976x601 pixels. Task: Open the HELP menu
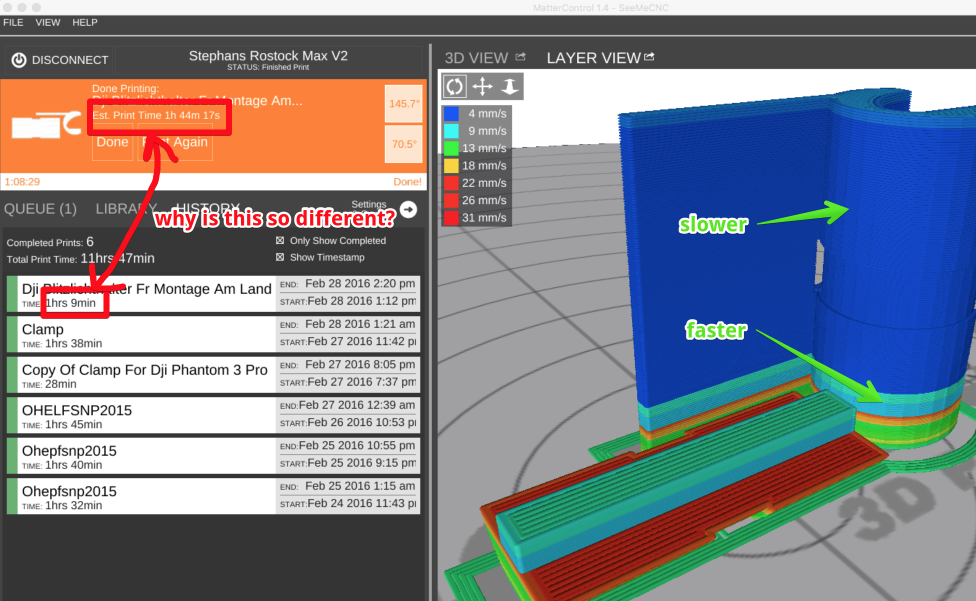[85, 22]
